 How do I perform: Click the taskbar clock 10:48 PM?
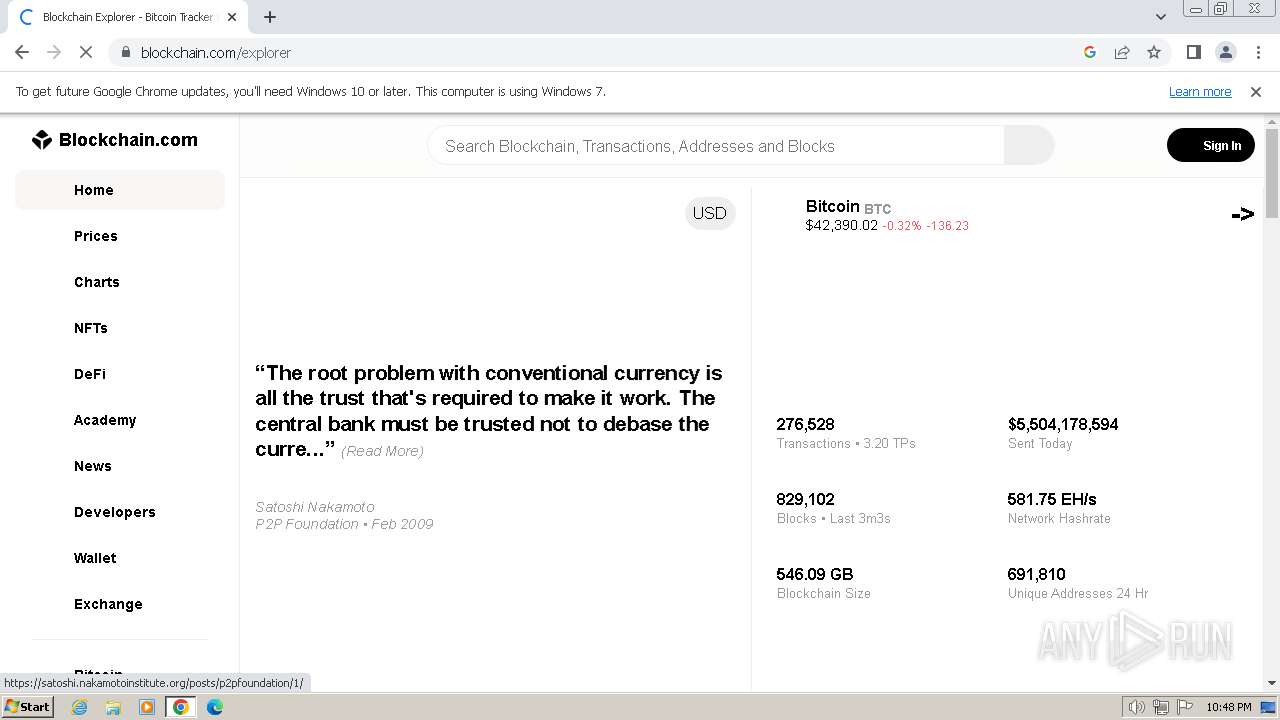pos(1229,707)
